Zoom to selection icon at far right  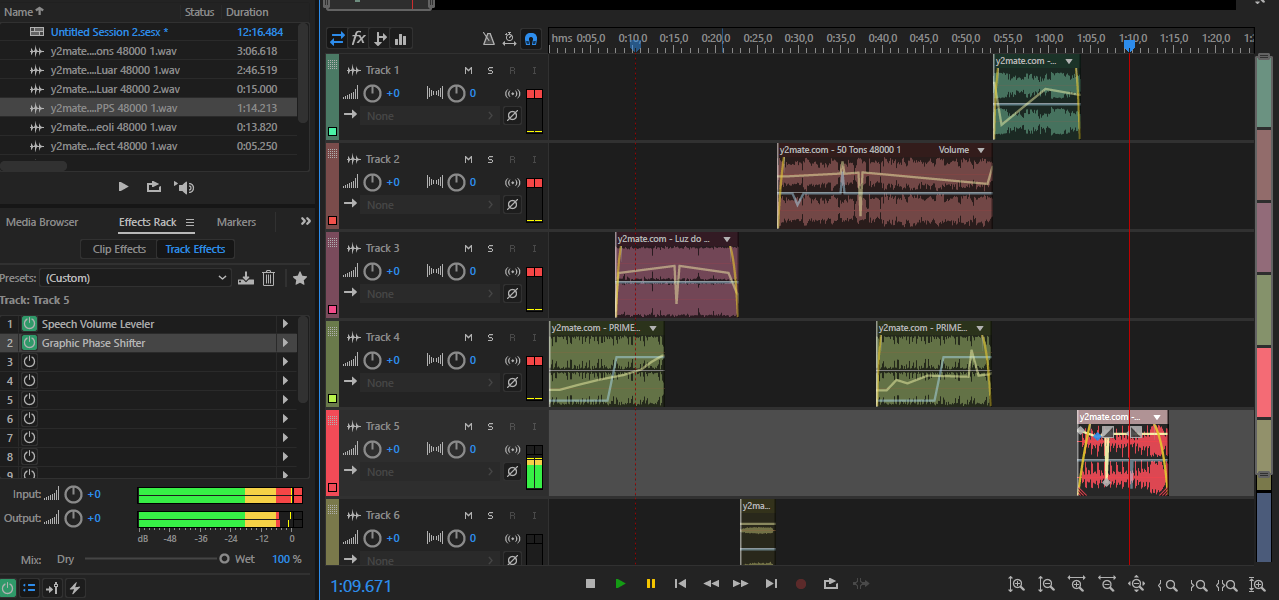pos(1258,584)
